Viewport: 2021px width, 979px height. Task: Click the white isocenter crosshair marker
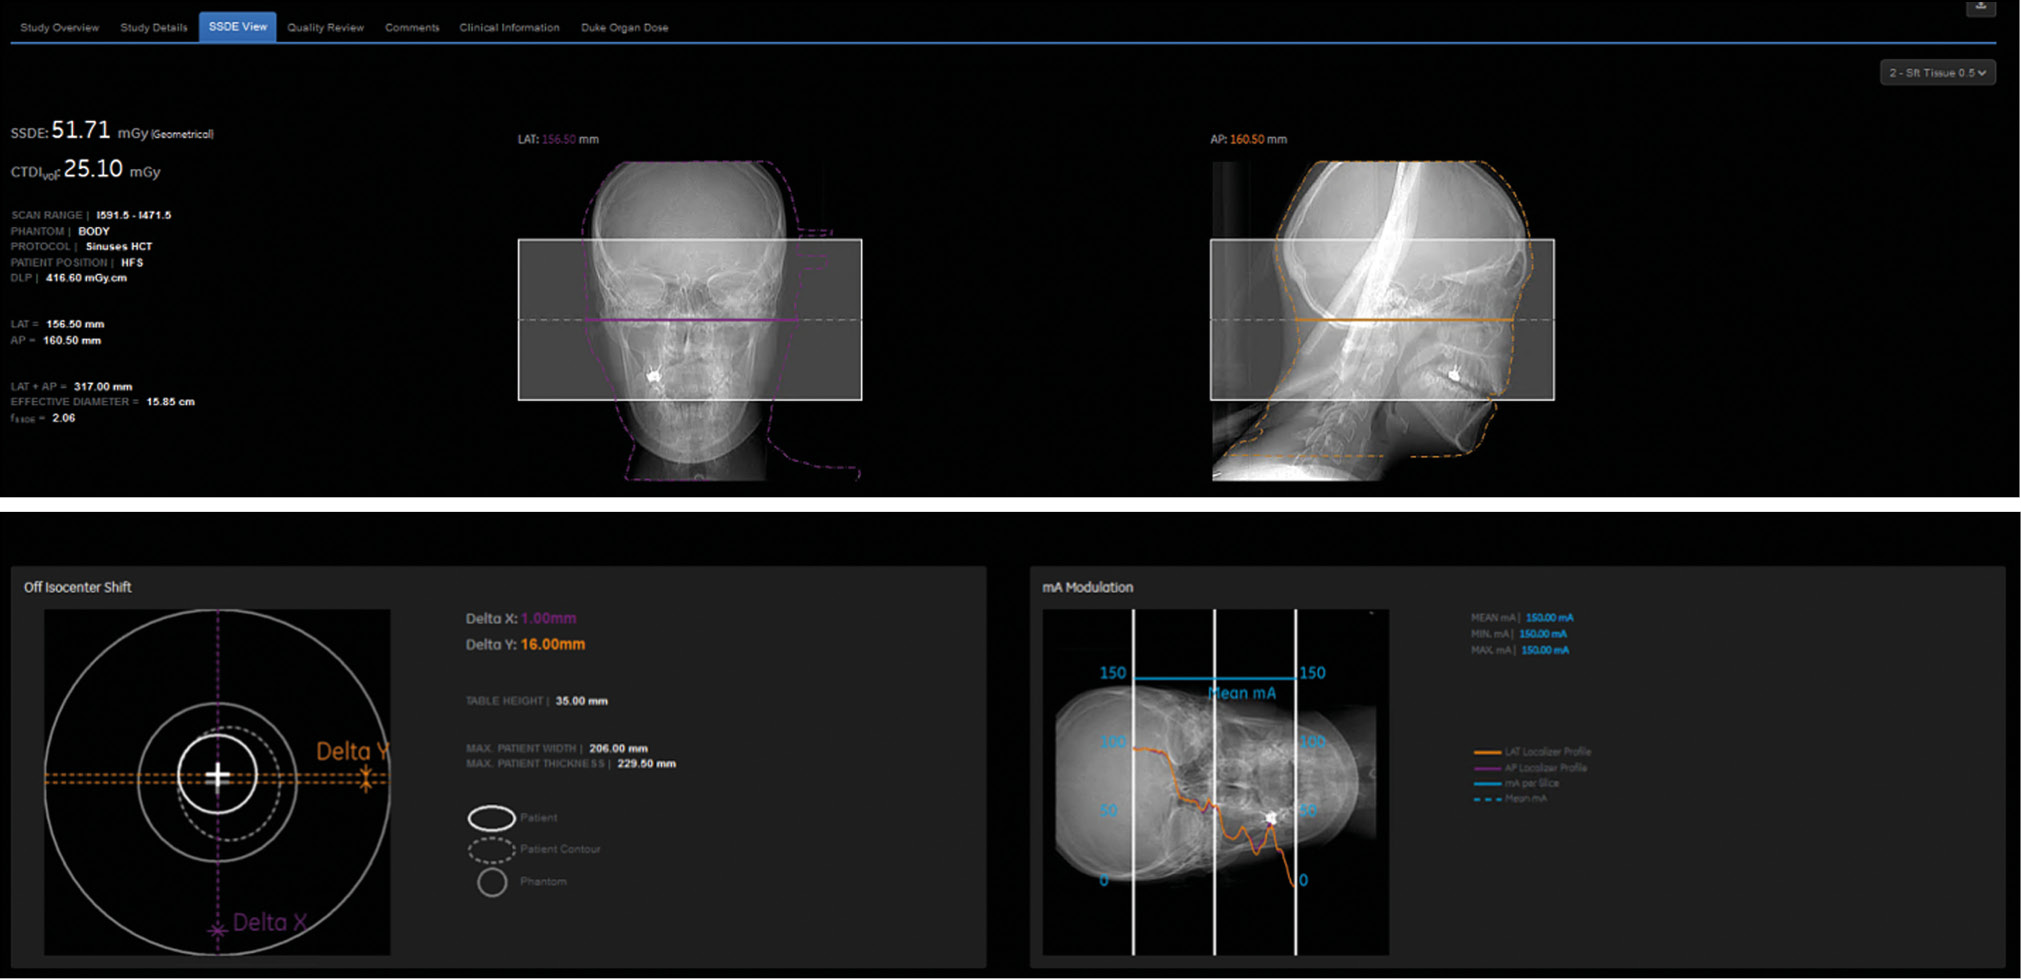click(218, 776)
